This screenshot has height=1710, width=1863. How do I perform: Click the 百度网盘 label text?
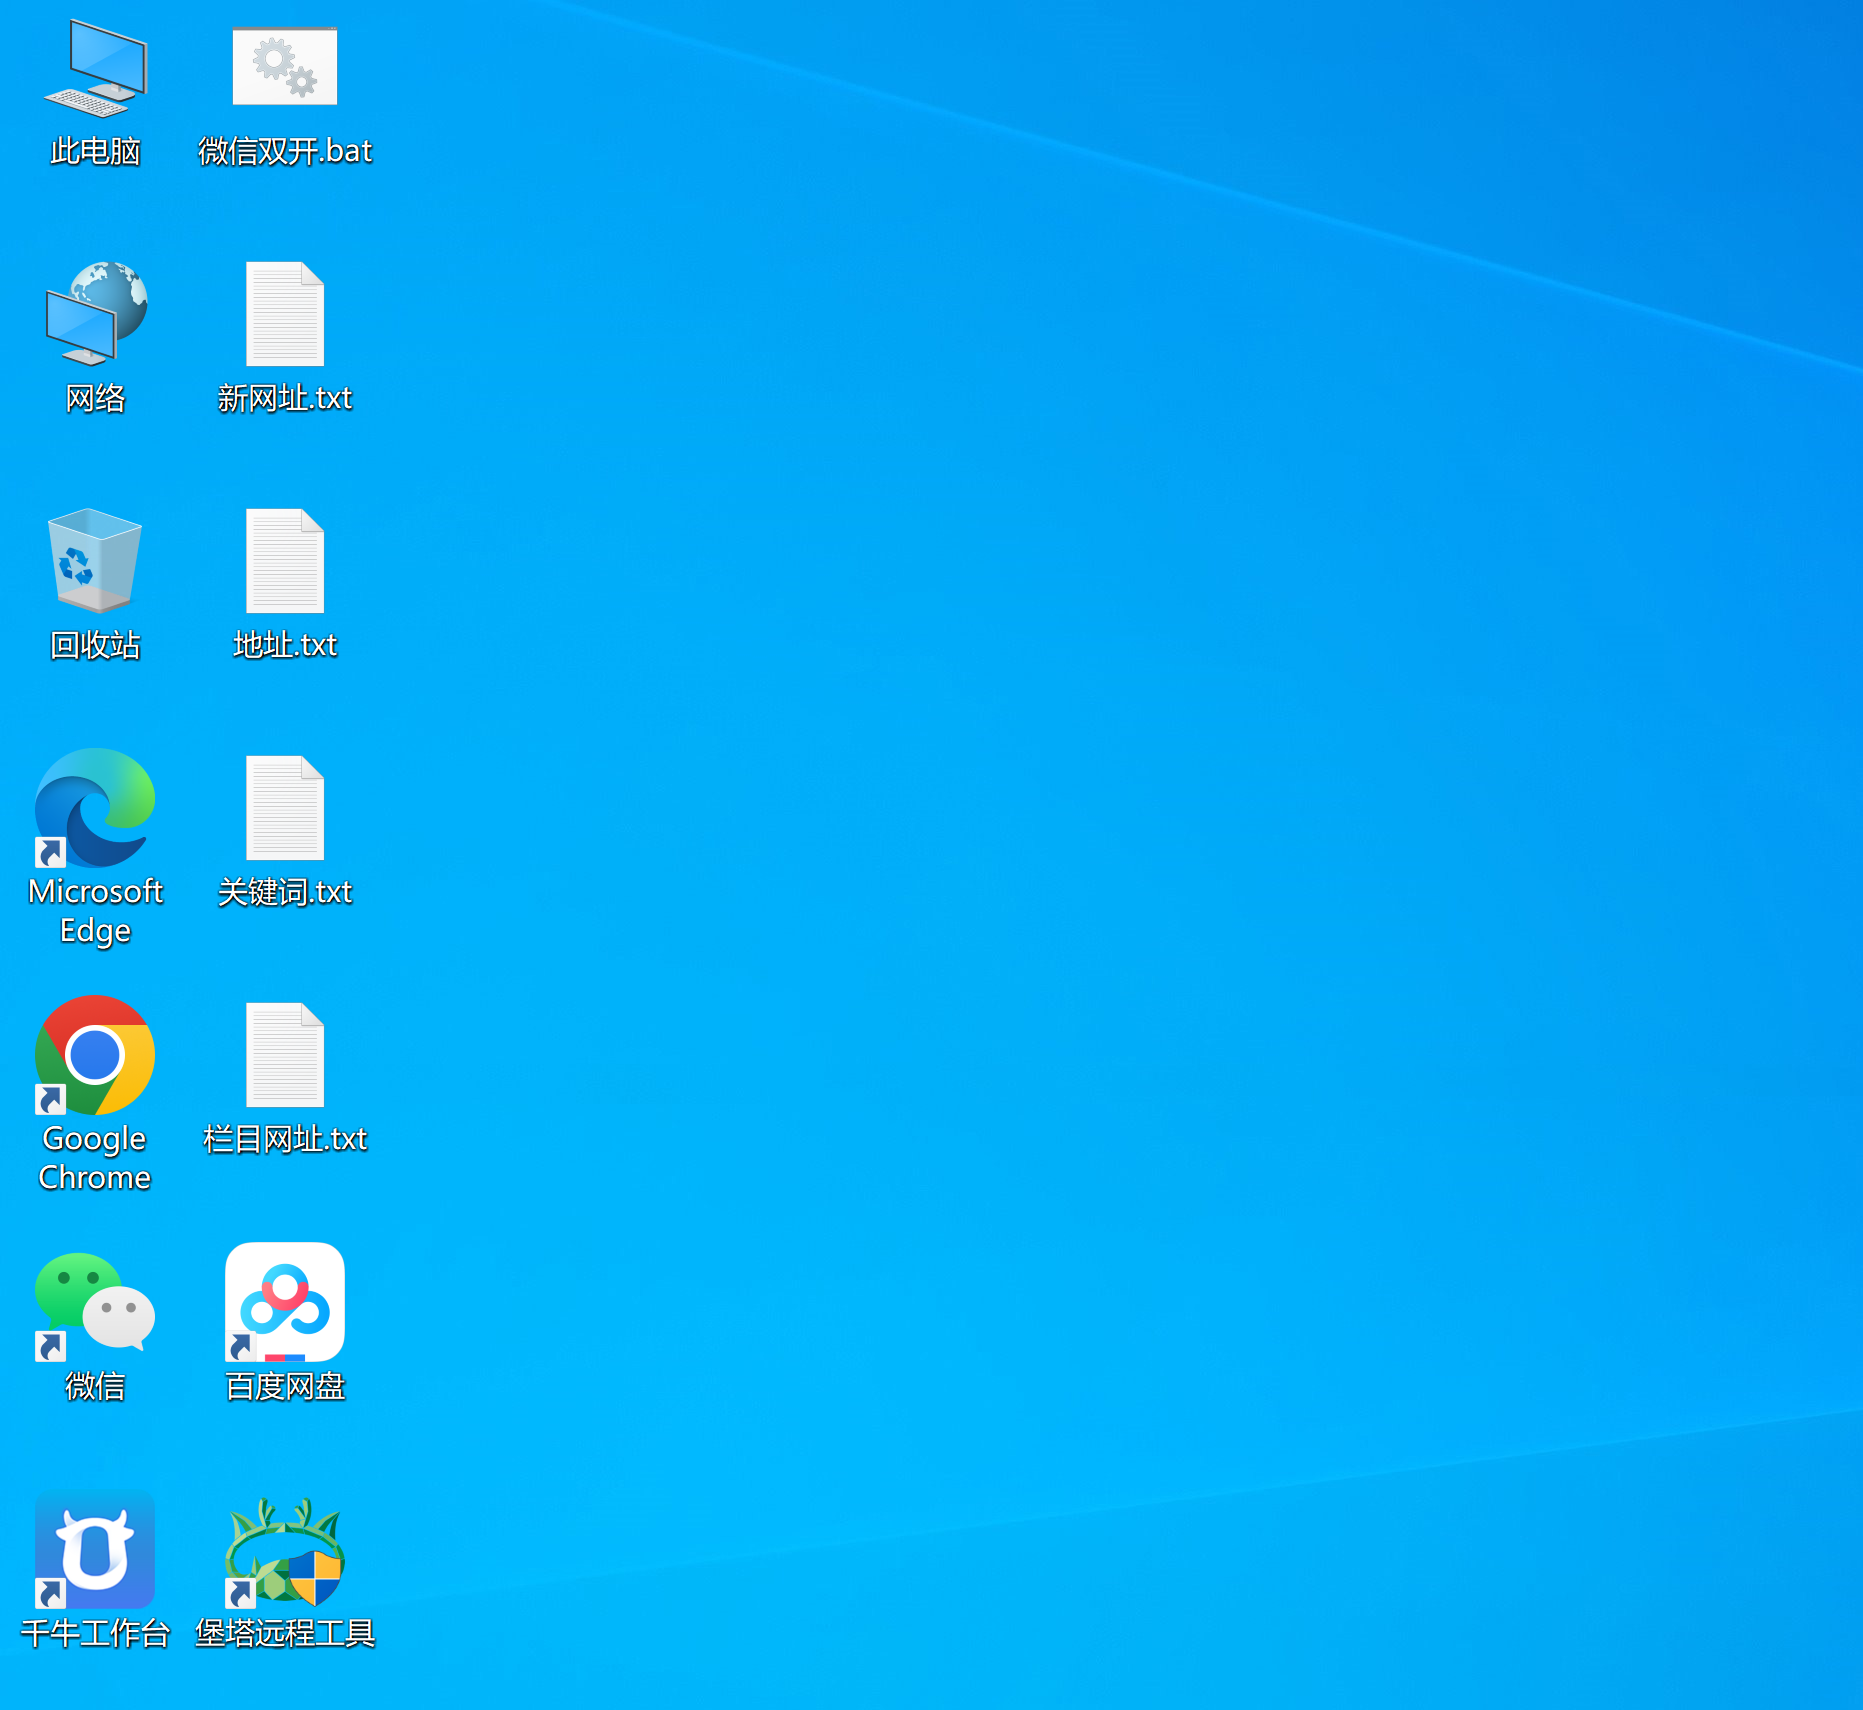click(285, 1386)
